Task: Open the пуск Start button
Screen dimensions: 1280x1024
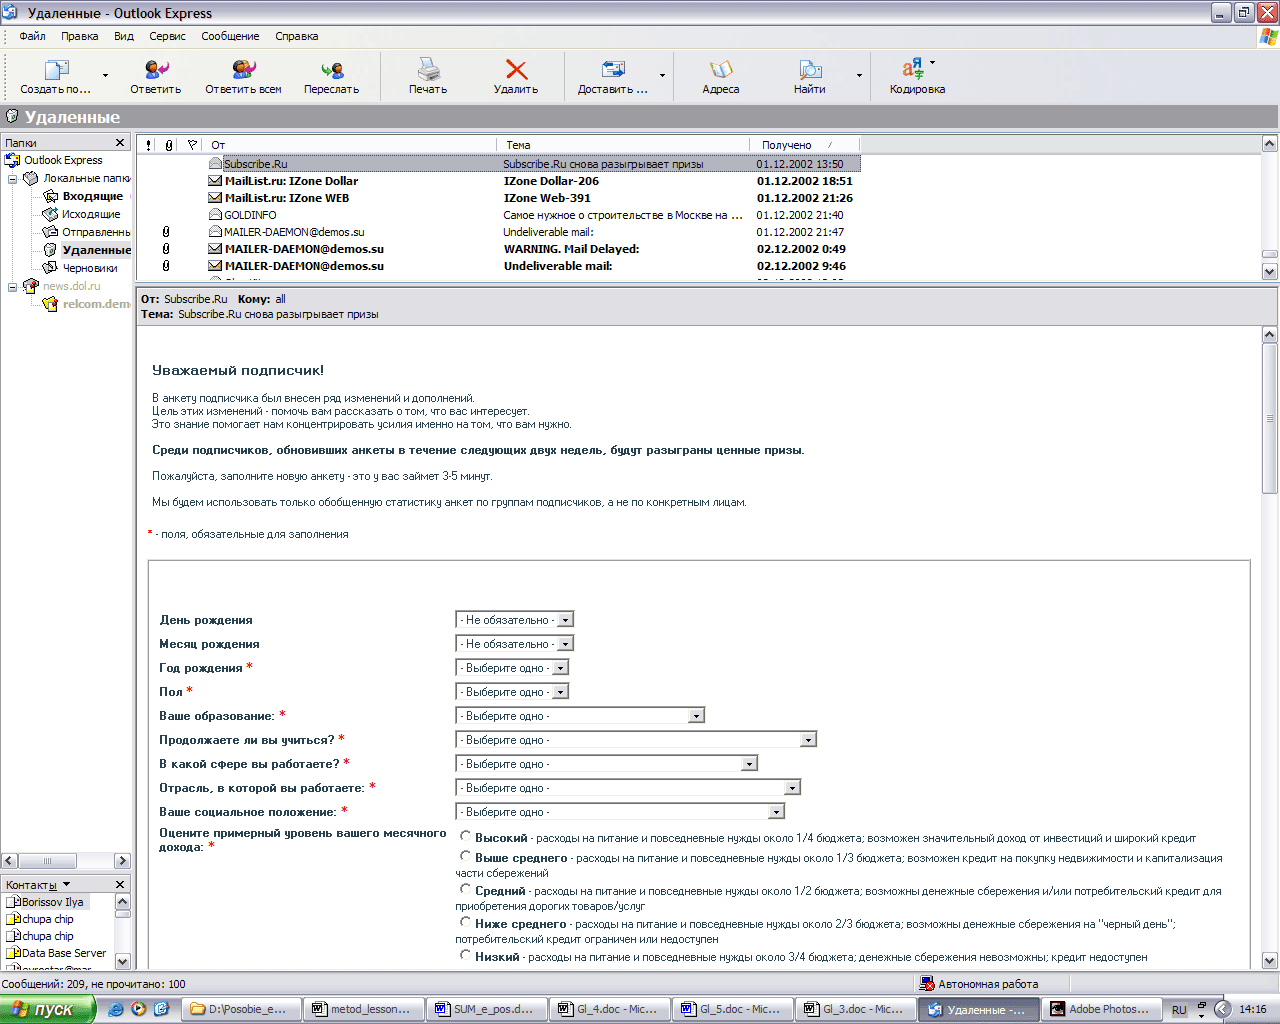Action: tap(47, 1009)
